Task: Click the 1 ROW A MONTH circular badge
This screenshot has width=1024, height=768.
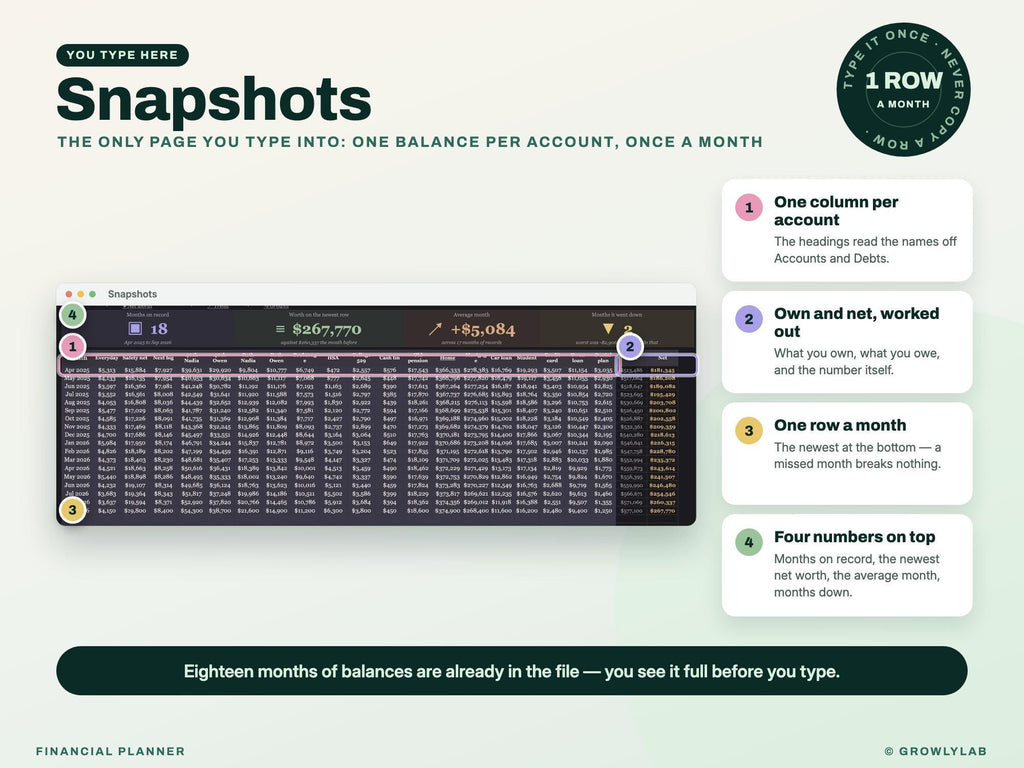Action: (x=903, y=89)
